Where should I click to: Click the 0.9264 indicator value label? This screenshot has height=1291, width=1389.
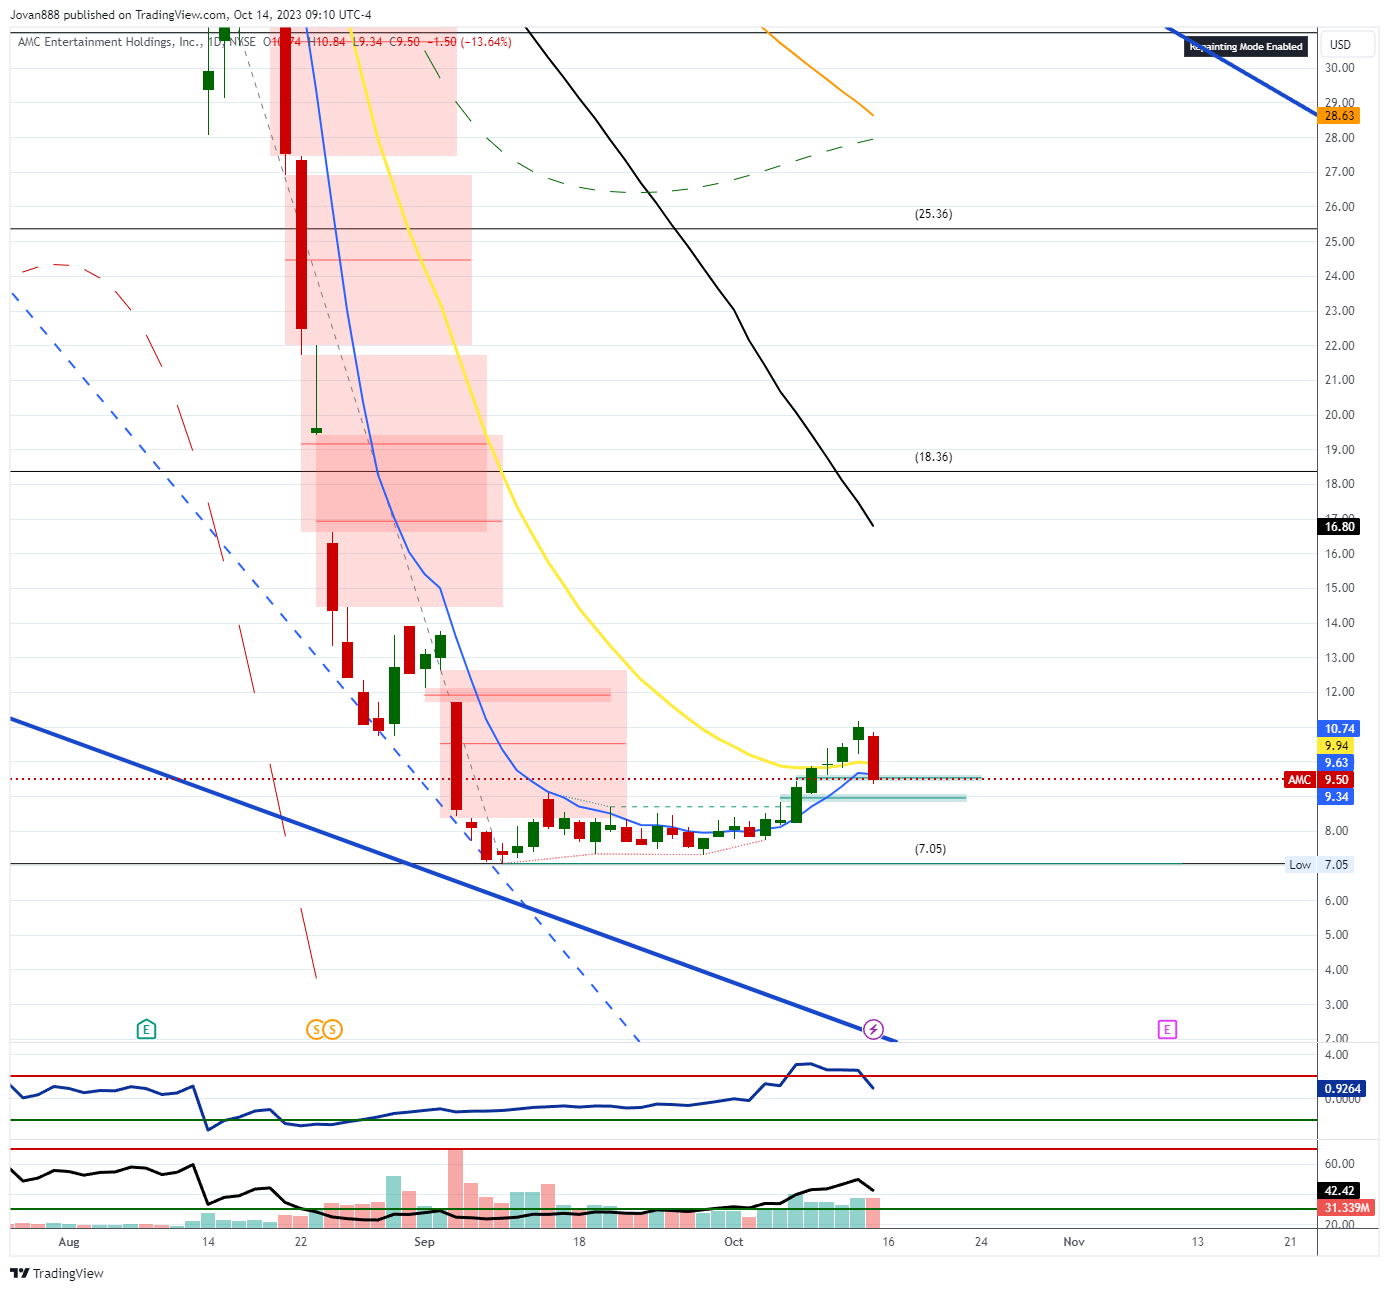[x=1342, y=1089]
